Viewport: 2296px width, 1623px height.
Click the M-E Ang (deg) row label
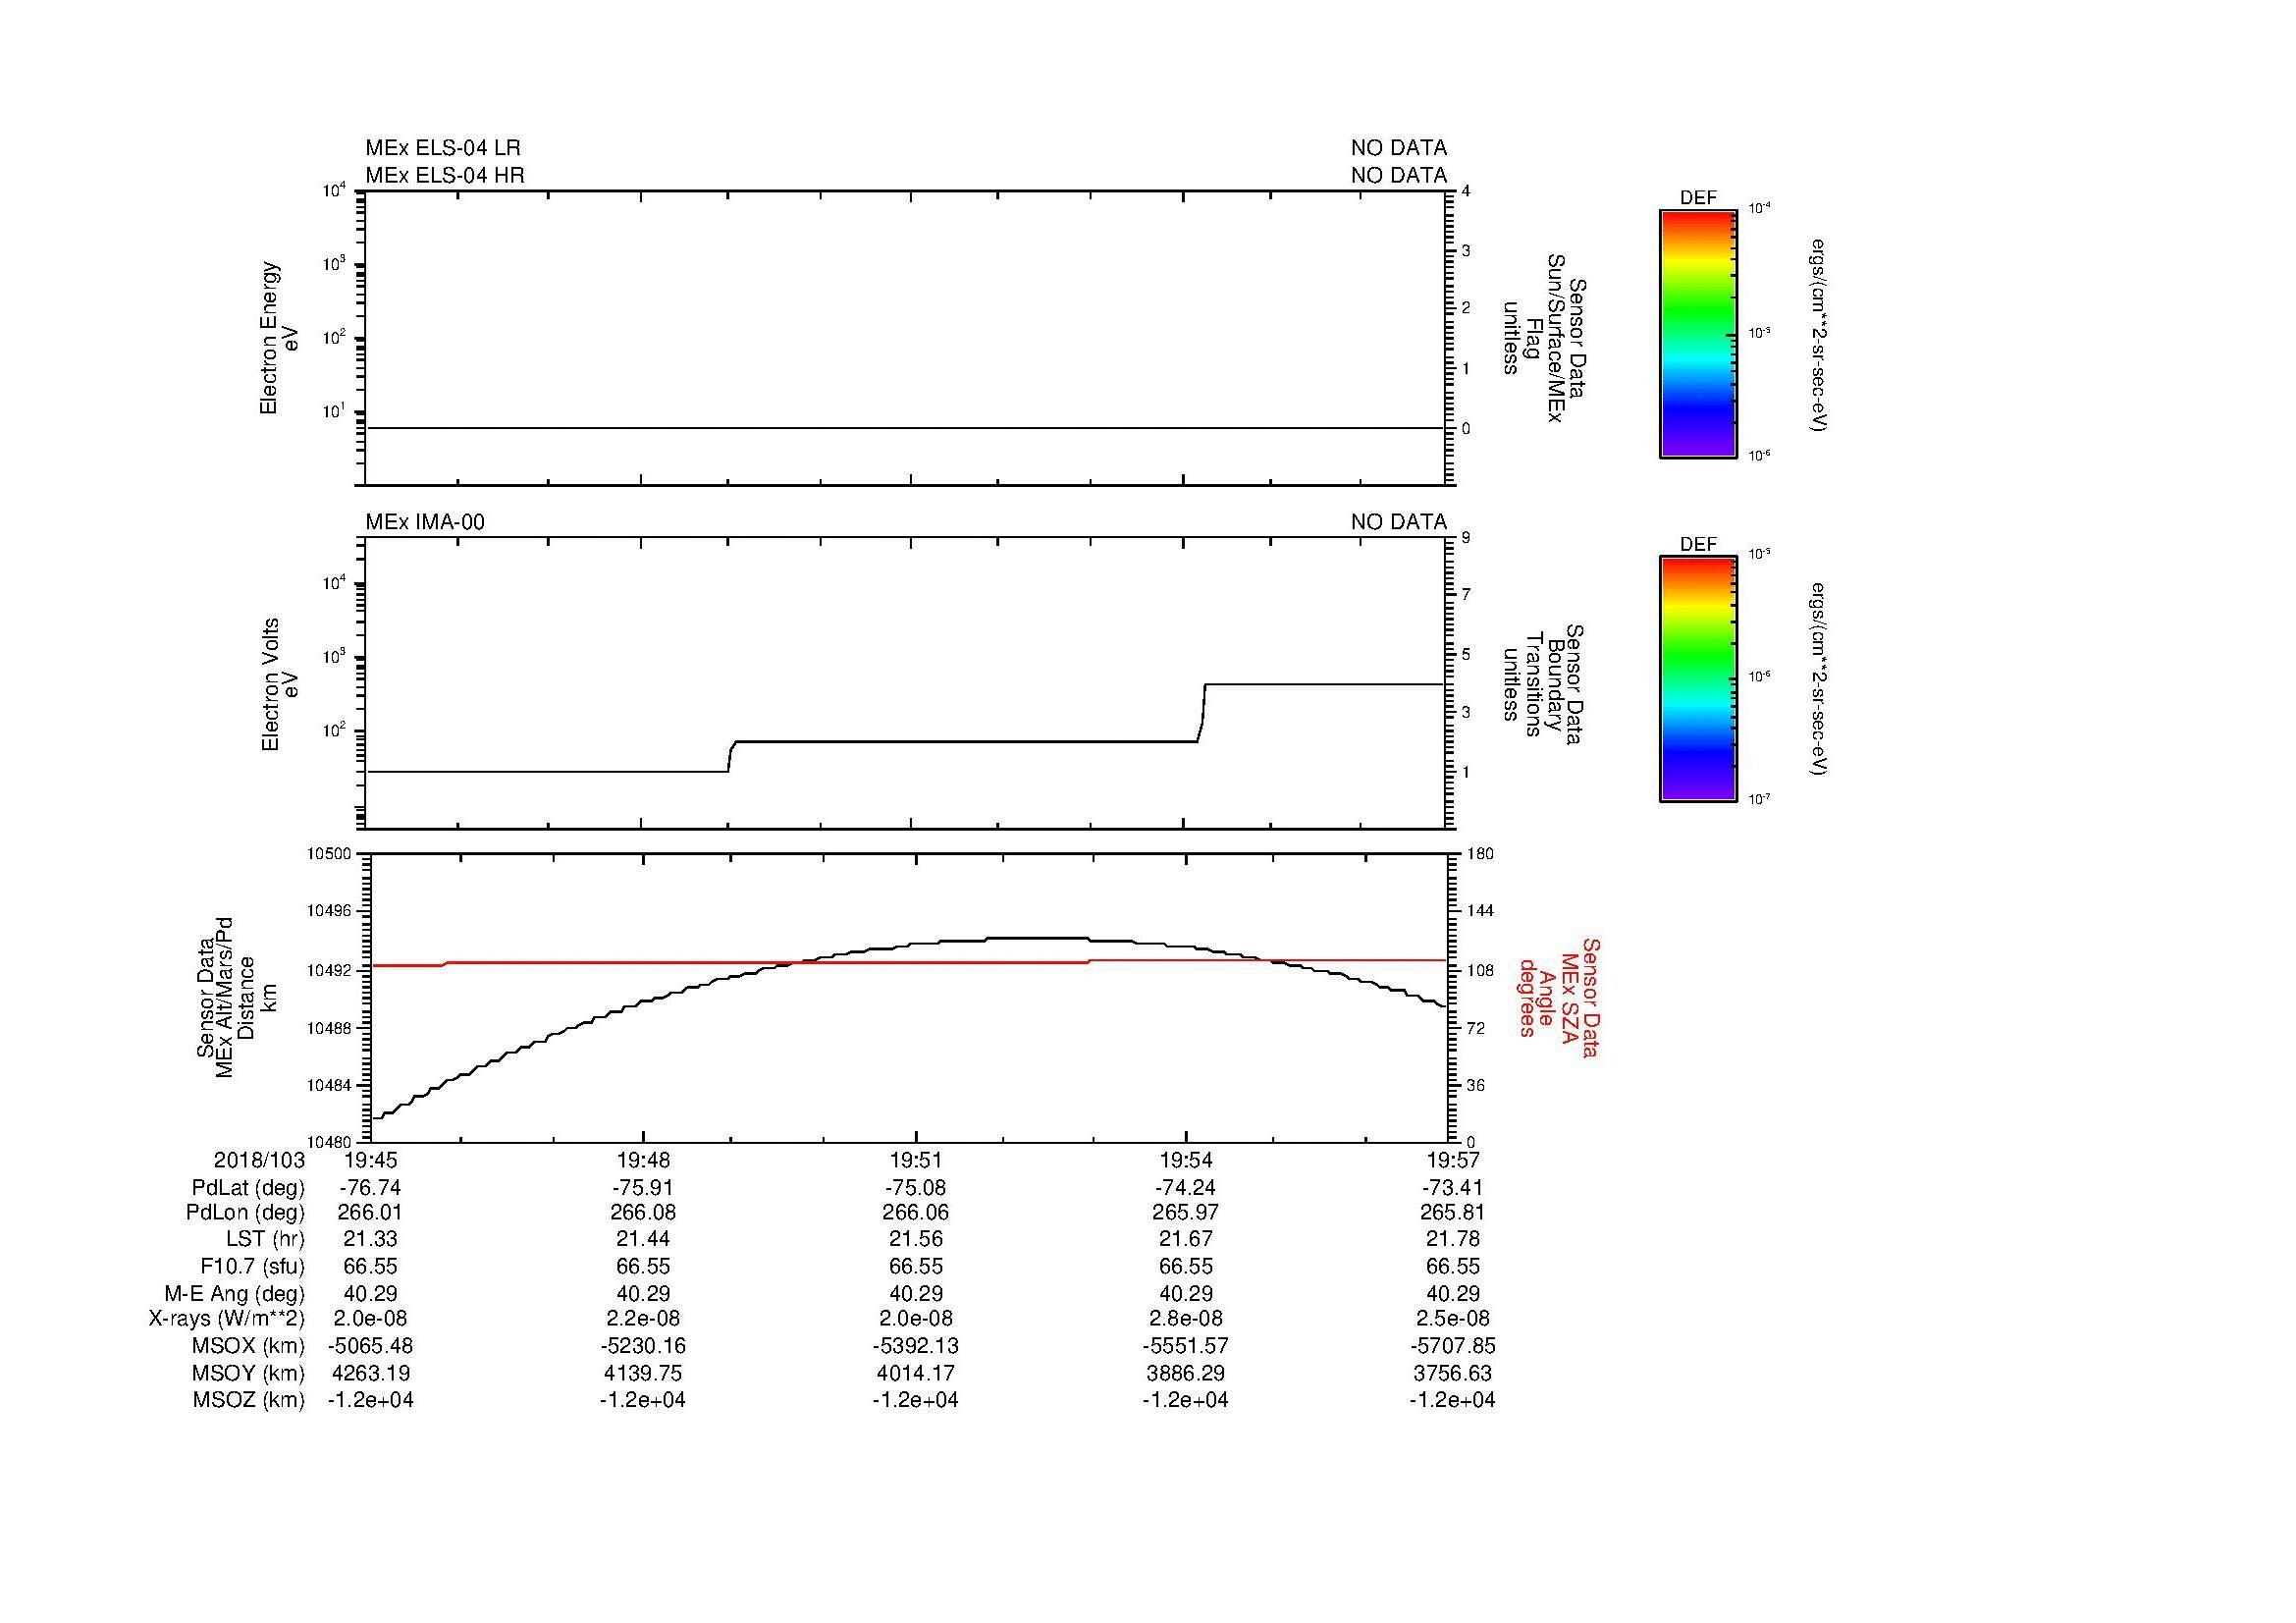click(x=234, y=1293)
